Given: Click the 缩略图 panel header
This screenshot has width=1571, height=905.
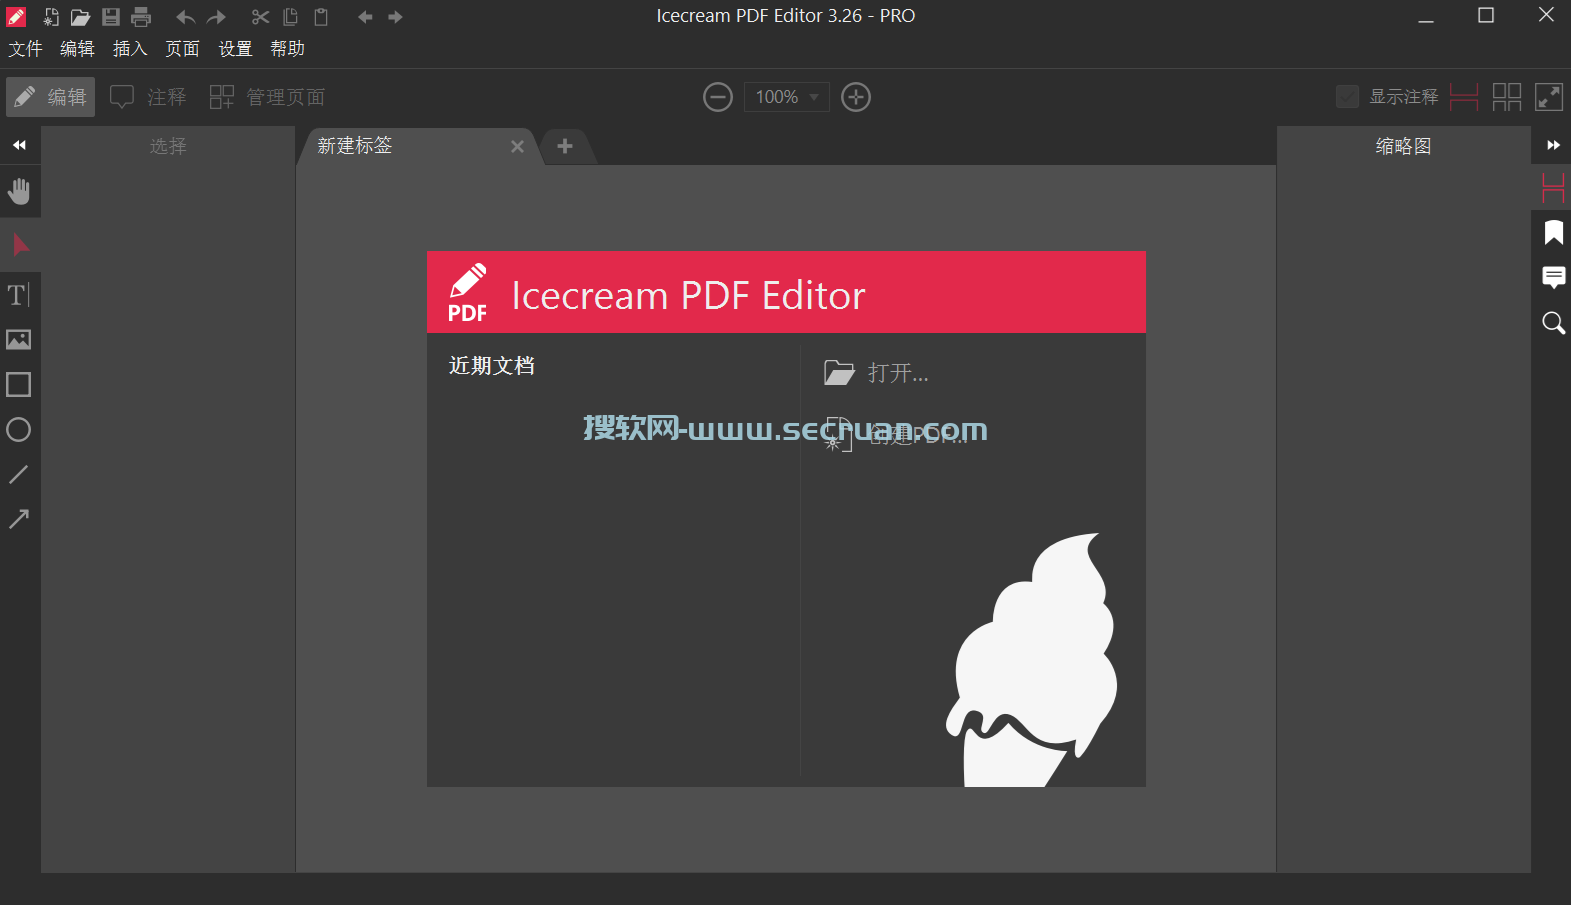Looking at the screenshot, I should click(x=1404, y=146).
